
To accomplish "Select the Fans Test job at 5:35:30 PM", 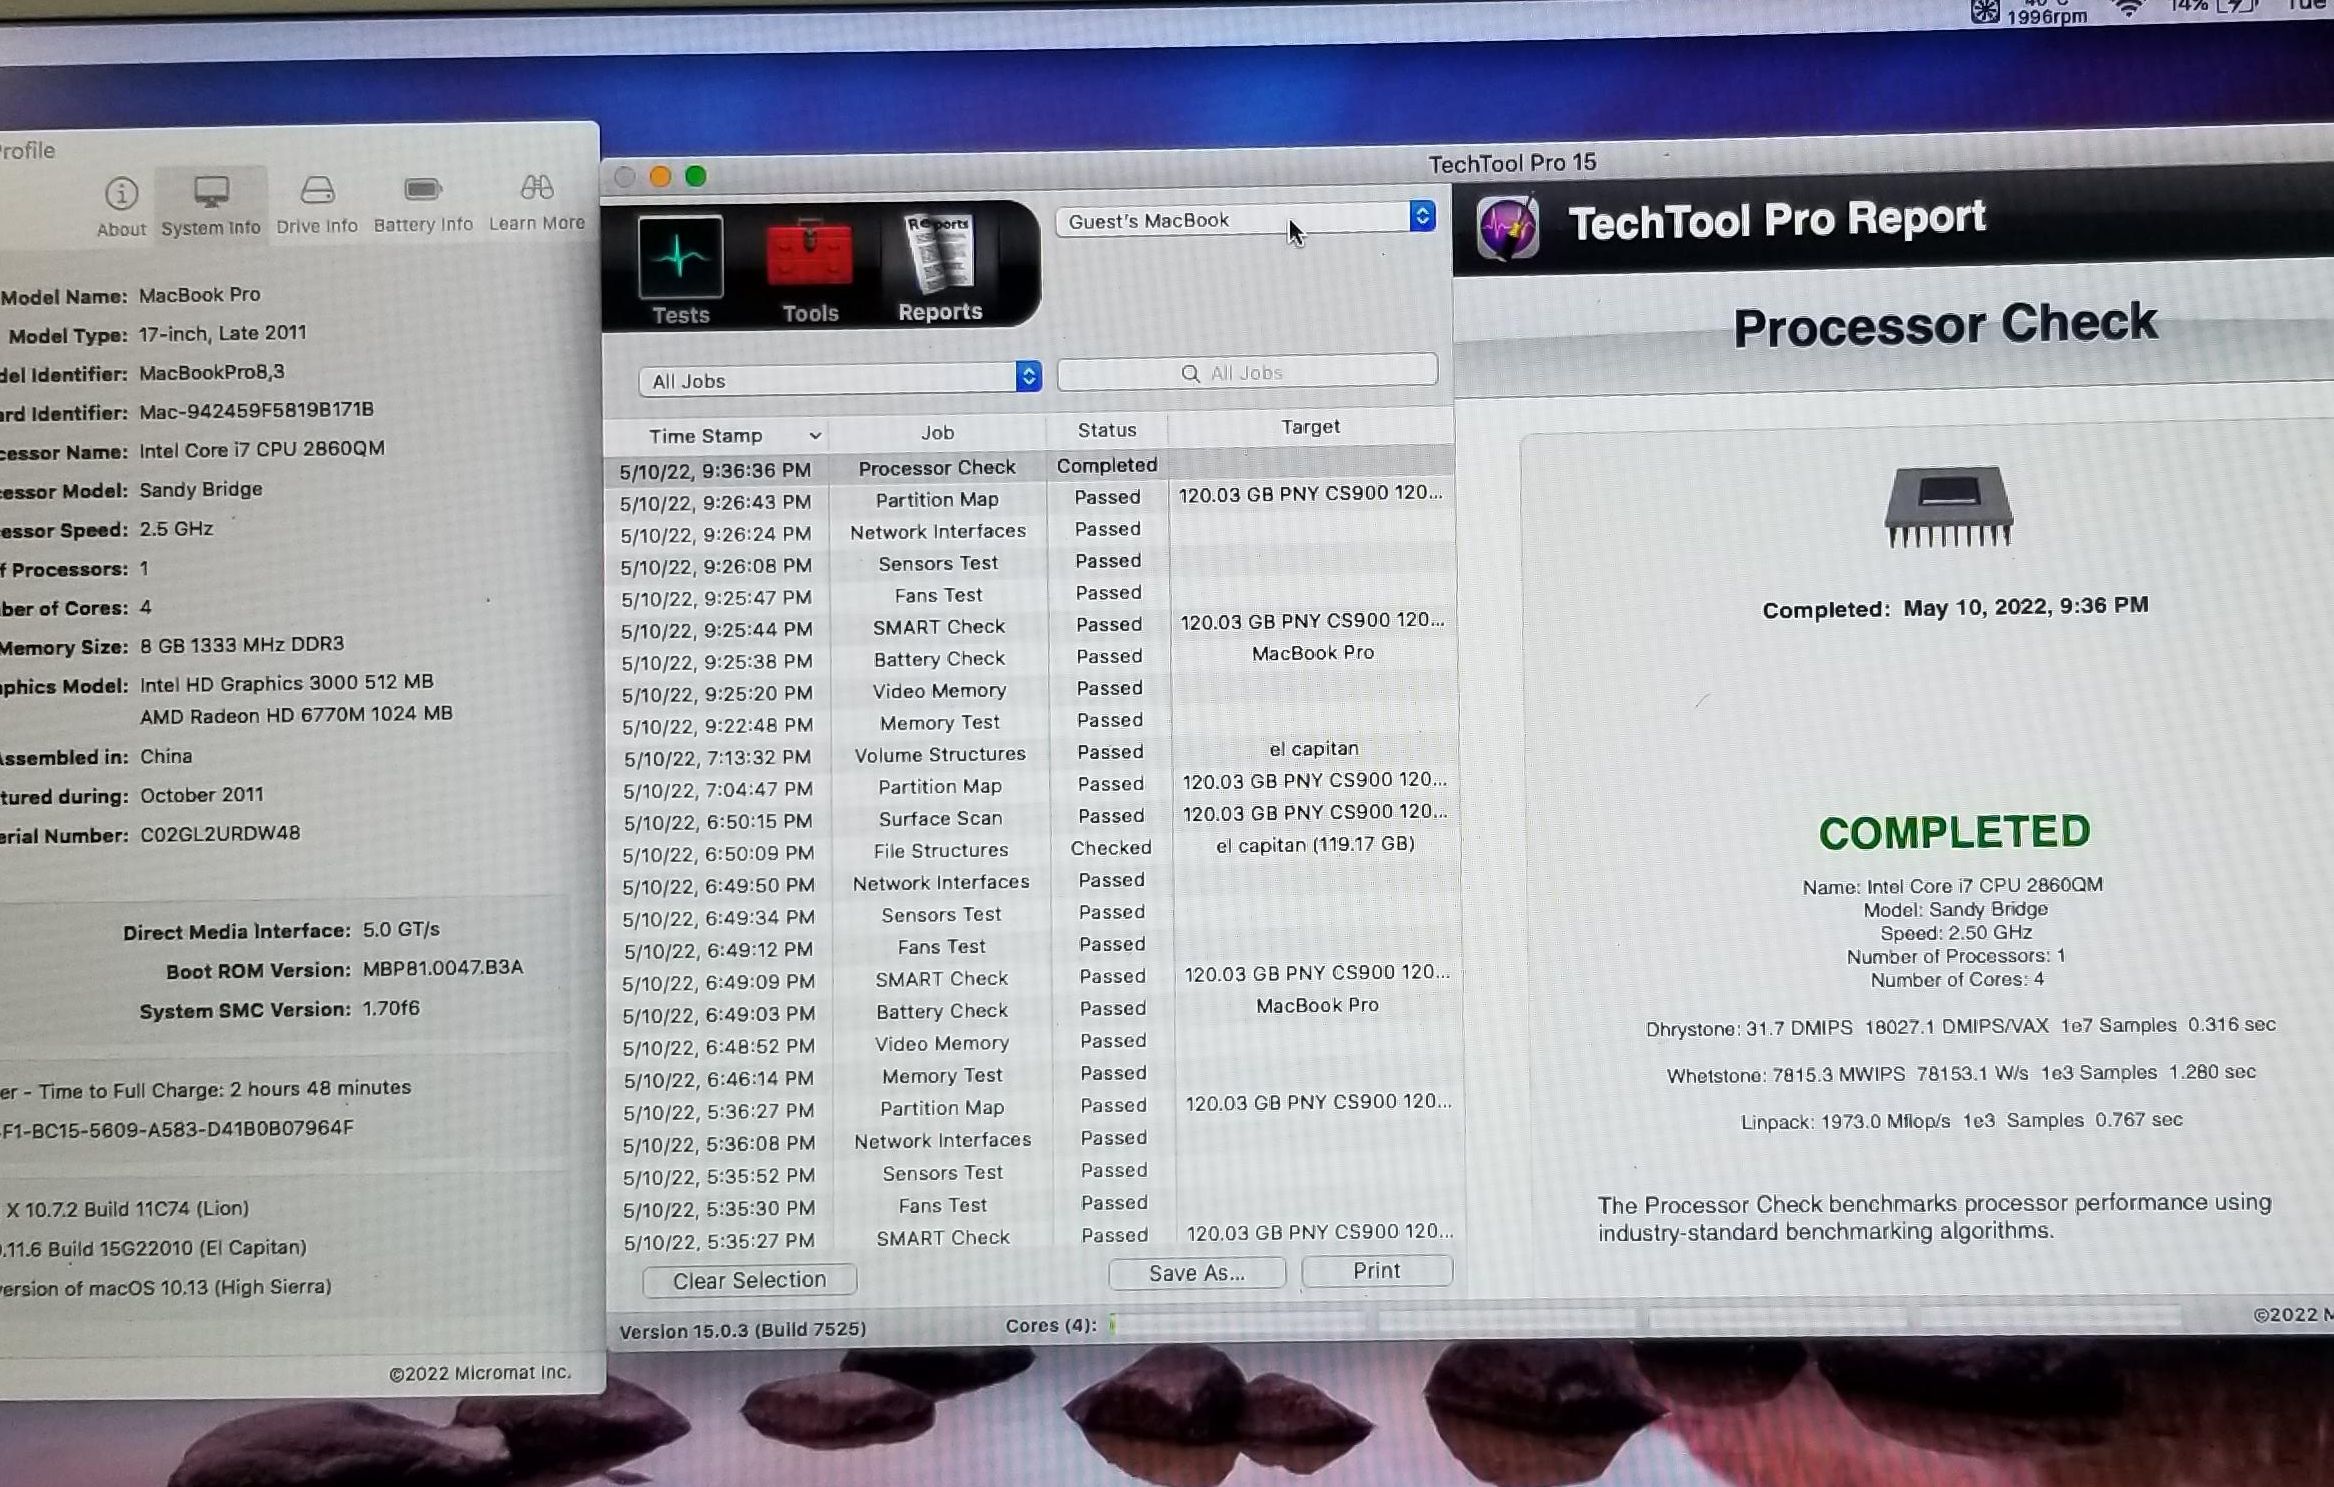I will click(x=1038, y=1205).
